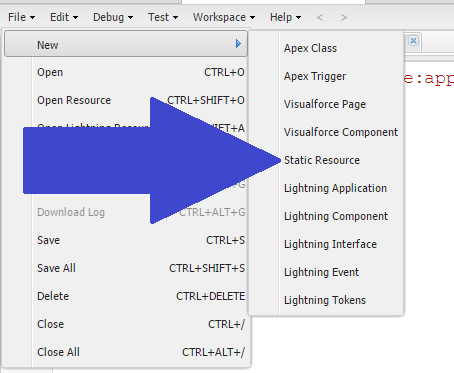Open the Debug dropdown menu

(113, 17)
